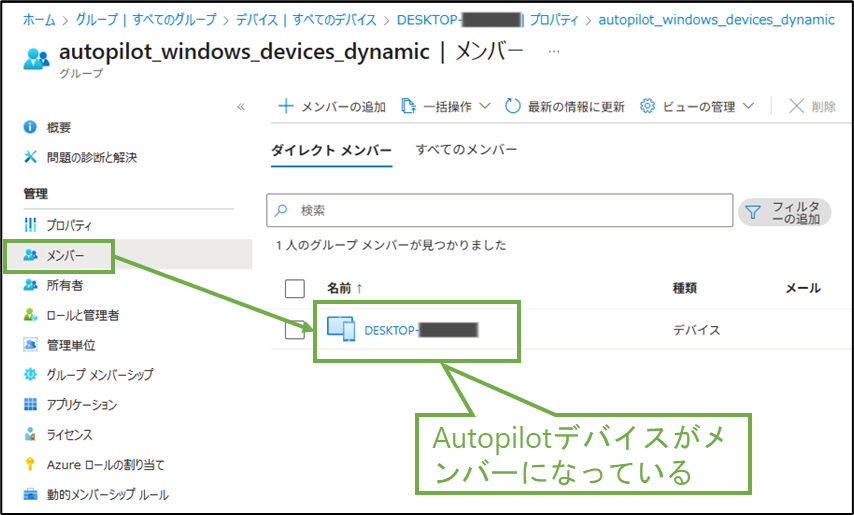The image size is (854, 515).
Task: Click the 一括操作 document icon
Action: (408, 106)
